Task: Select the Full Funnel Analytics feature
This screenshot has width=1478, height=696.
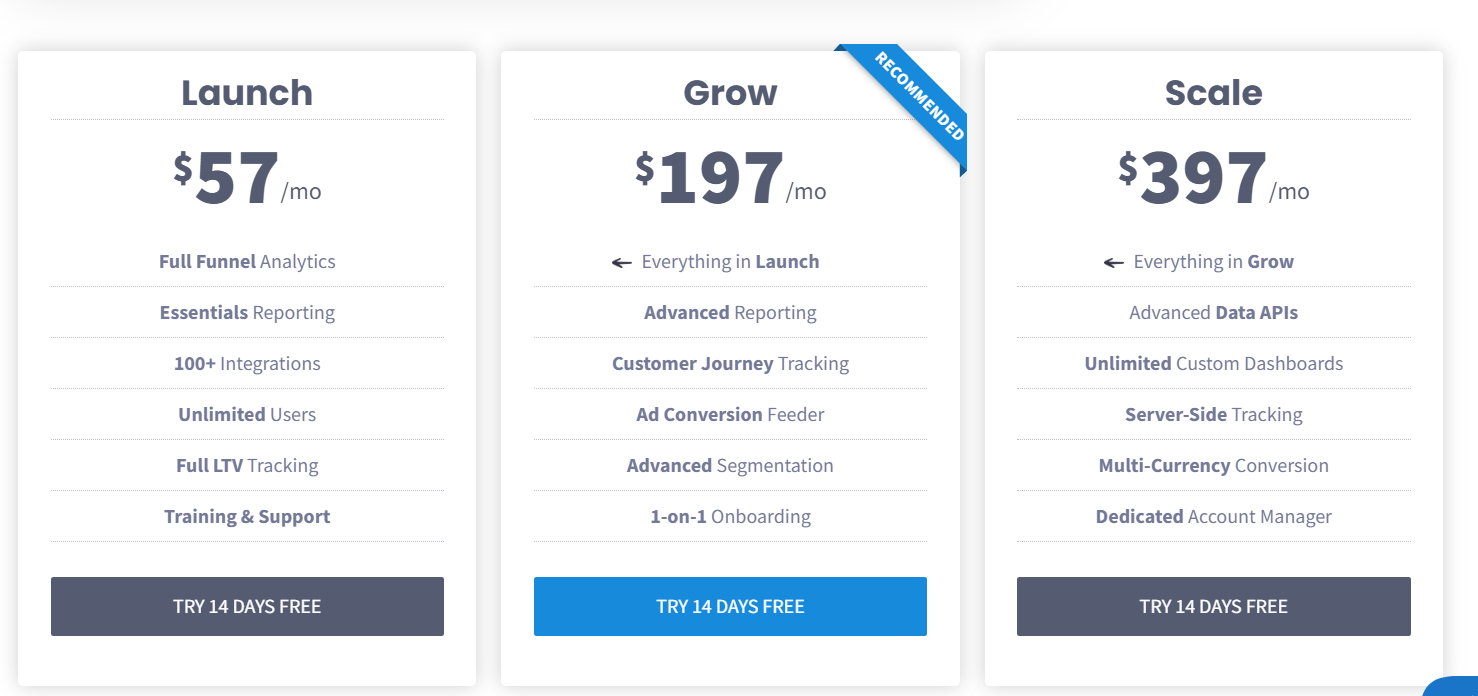Action: tap(247, 262)
